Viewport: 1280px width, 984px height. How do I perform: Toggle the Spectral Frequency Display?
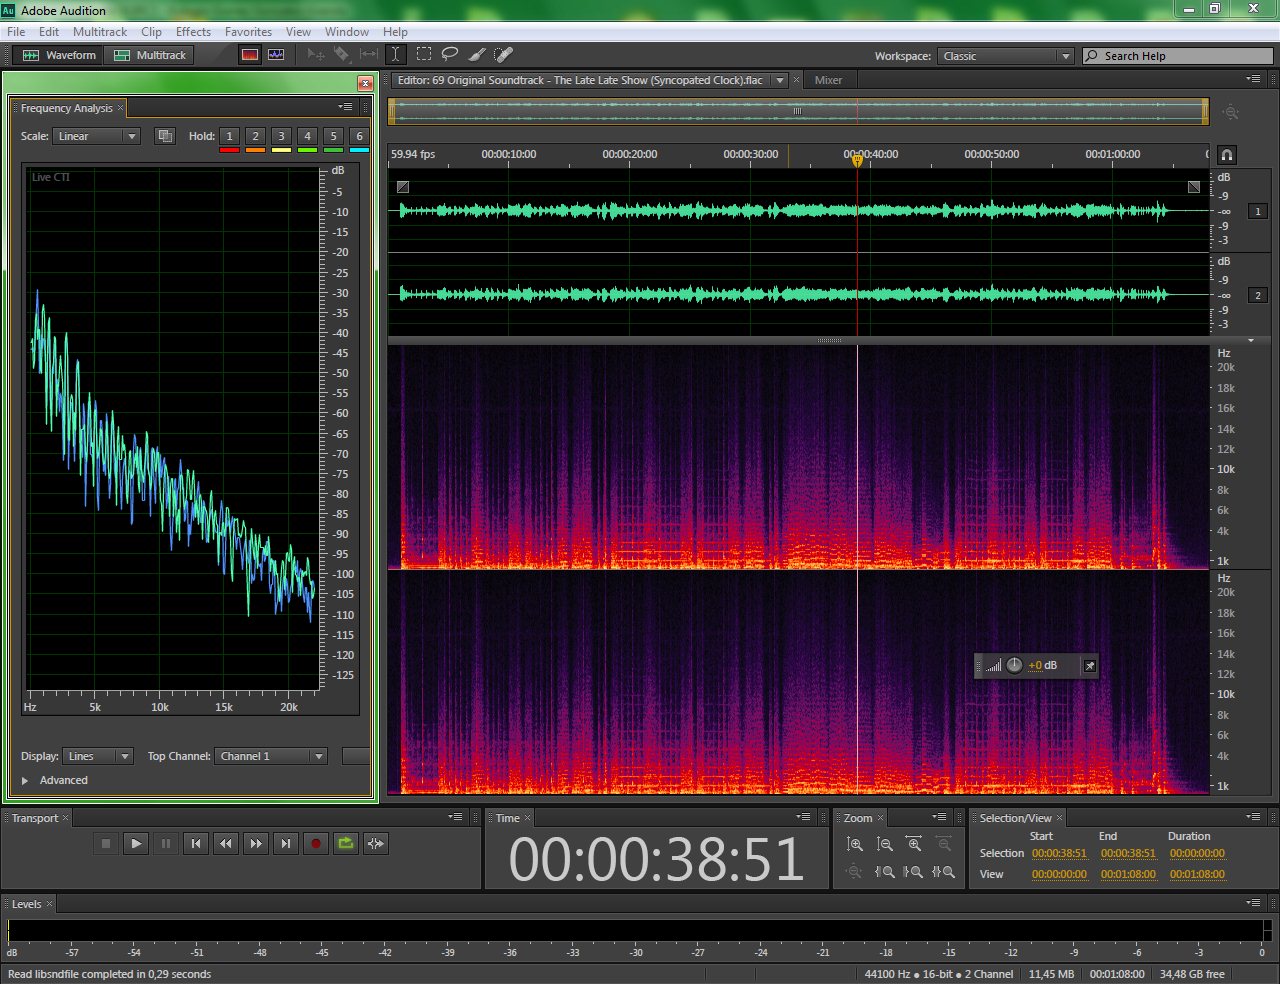point(250,55)
